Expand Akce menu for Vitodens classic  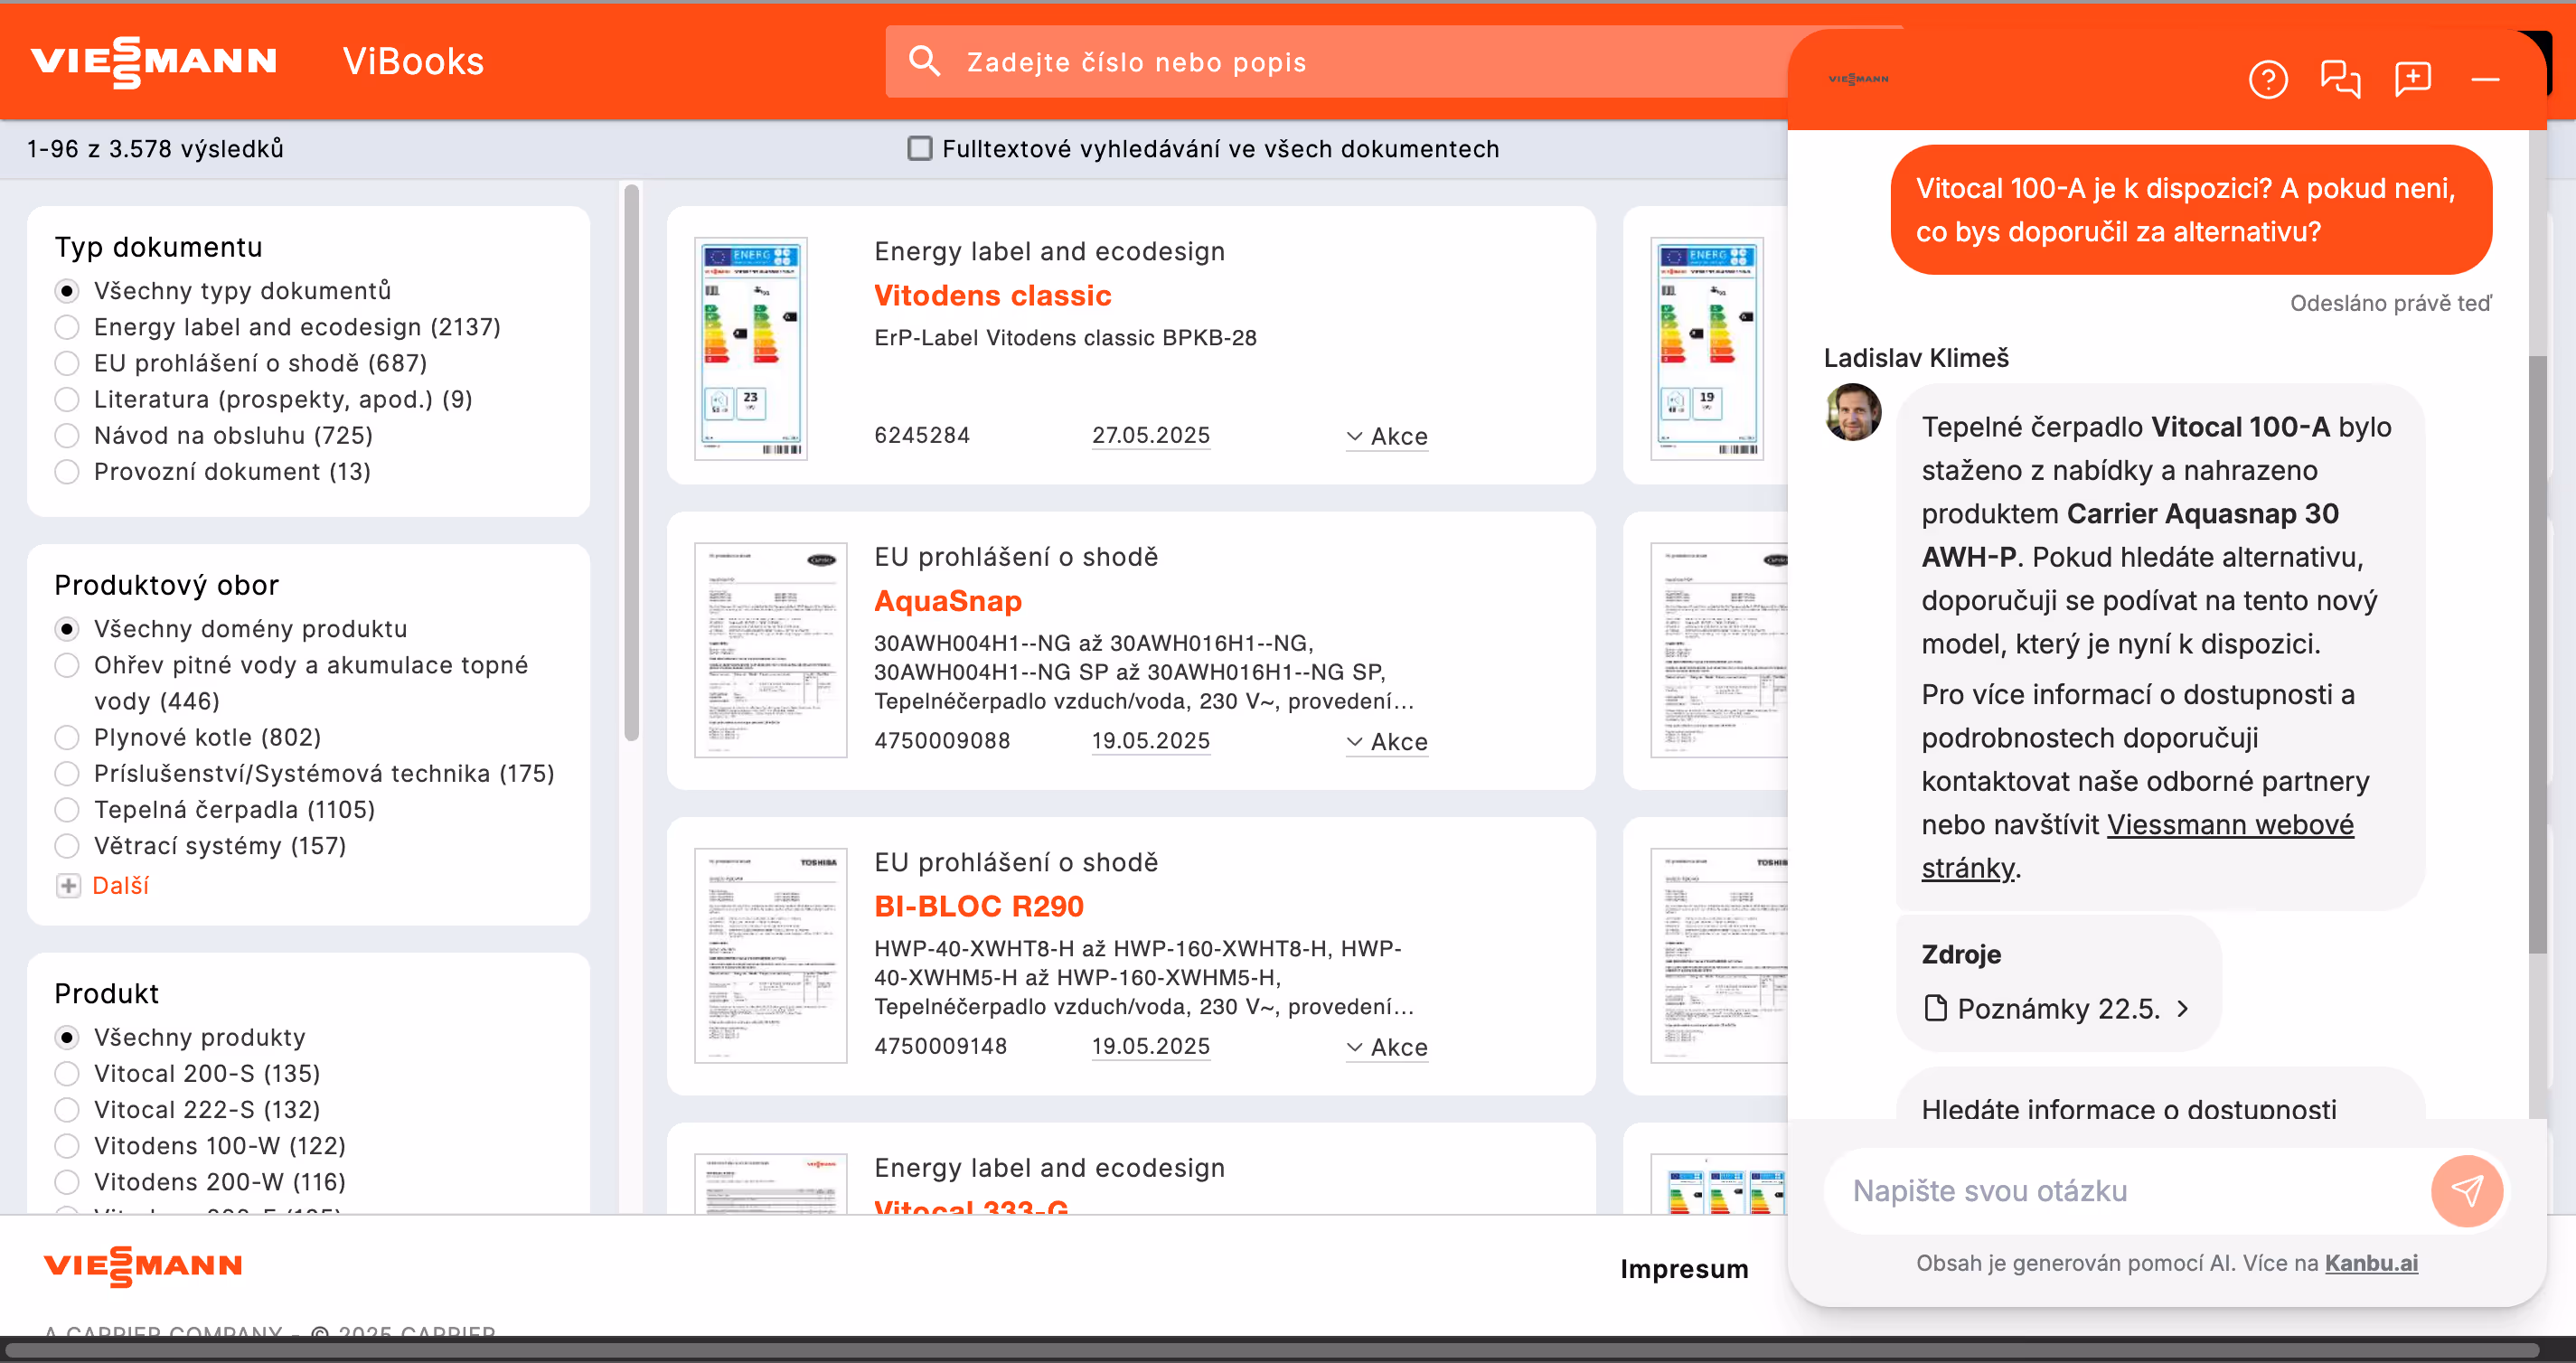click(x=1387, y=436)
